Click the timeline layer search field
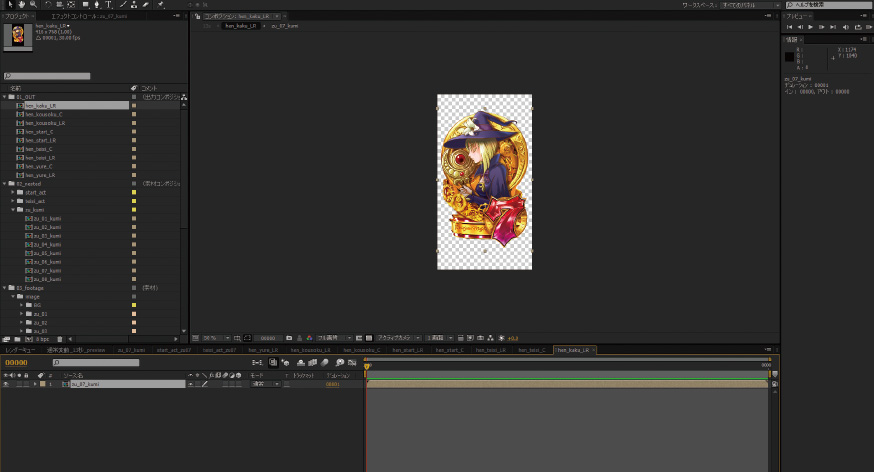 pyautogui.click(x=96, y=362)
